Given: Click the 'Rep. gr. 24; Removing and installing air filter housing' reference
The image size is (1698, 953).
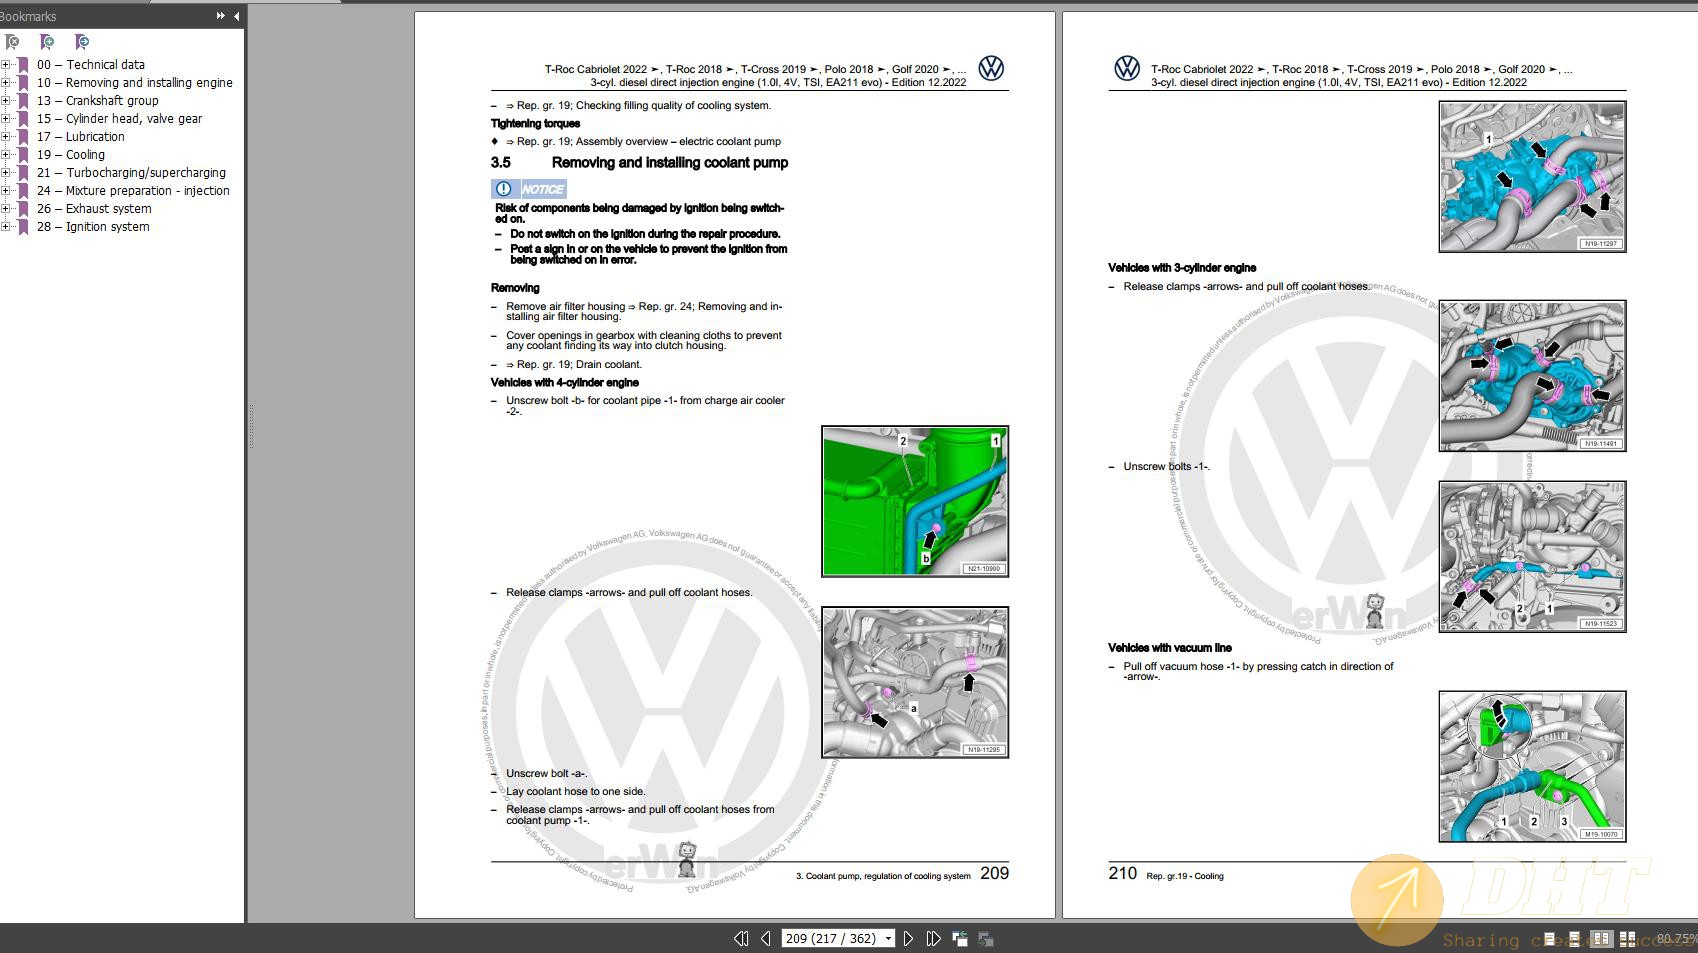Looking at the screenshot, I should tap(644, 312).
